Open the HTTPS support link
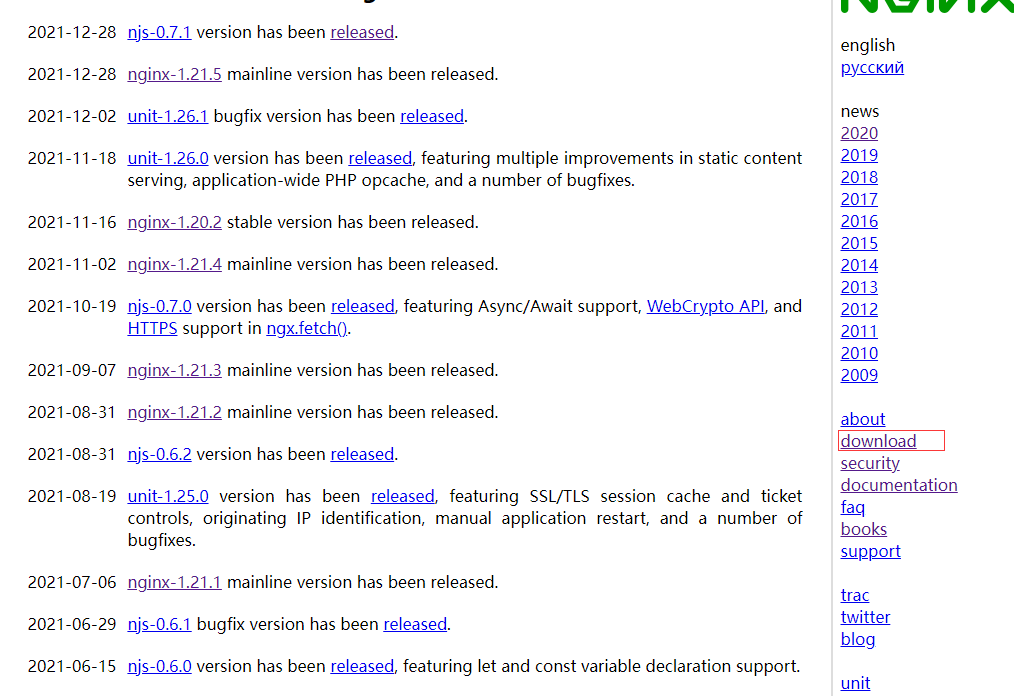The image size is (1014, 696). pyautogui.click(x=152, y=329)
